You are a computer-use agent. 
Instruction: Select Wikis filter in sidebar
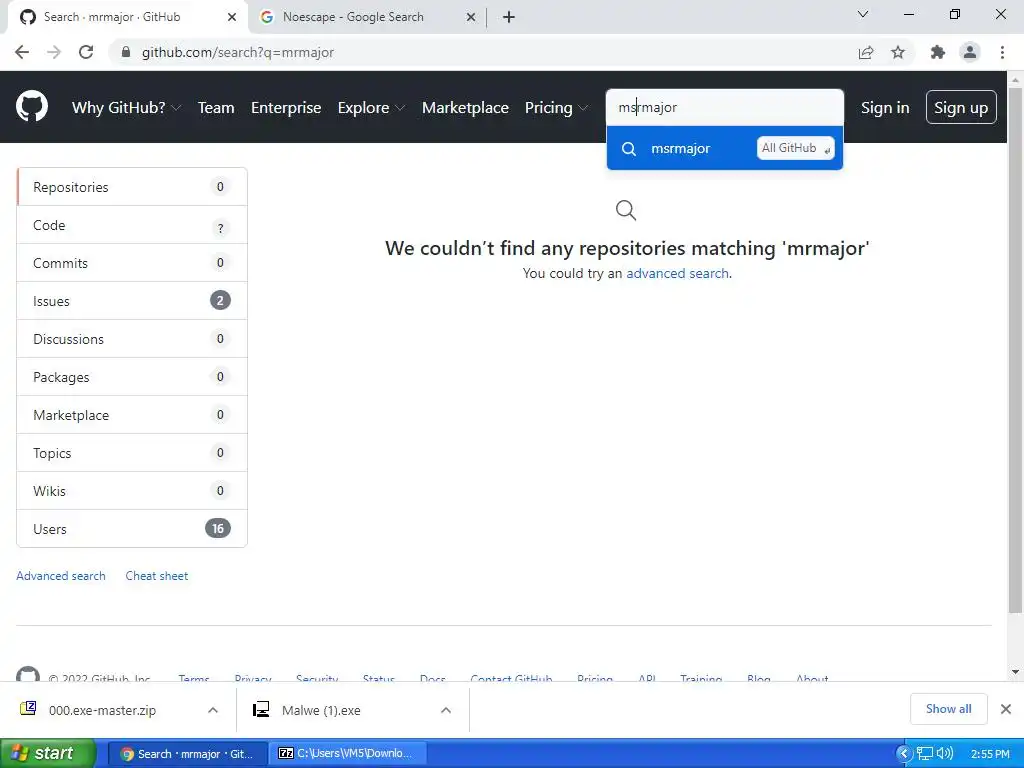click(132, 490)
